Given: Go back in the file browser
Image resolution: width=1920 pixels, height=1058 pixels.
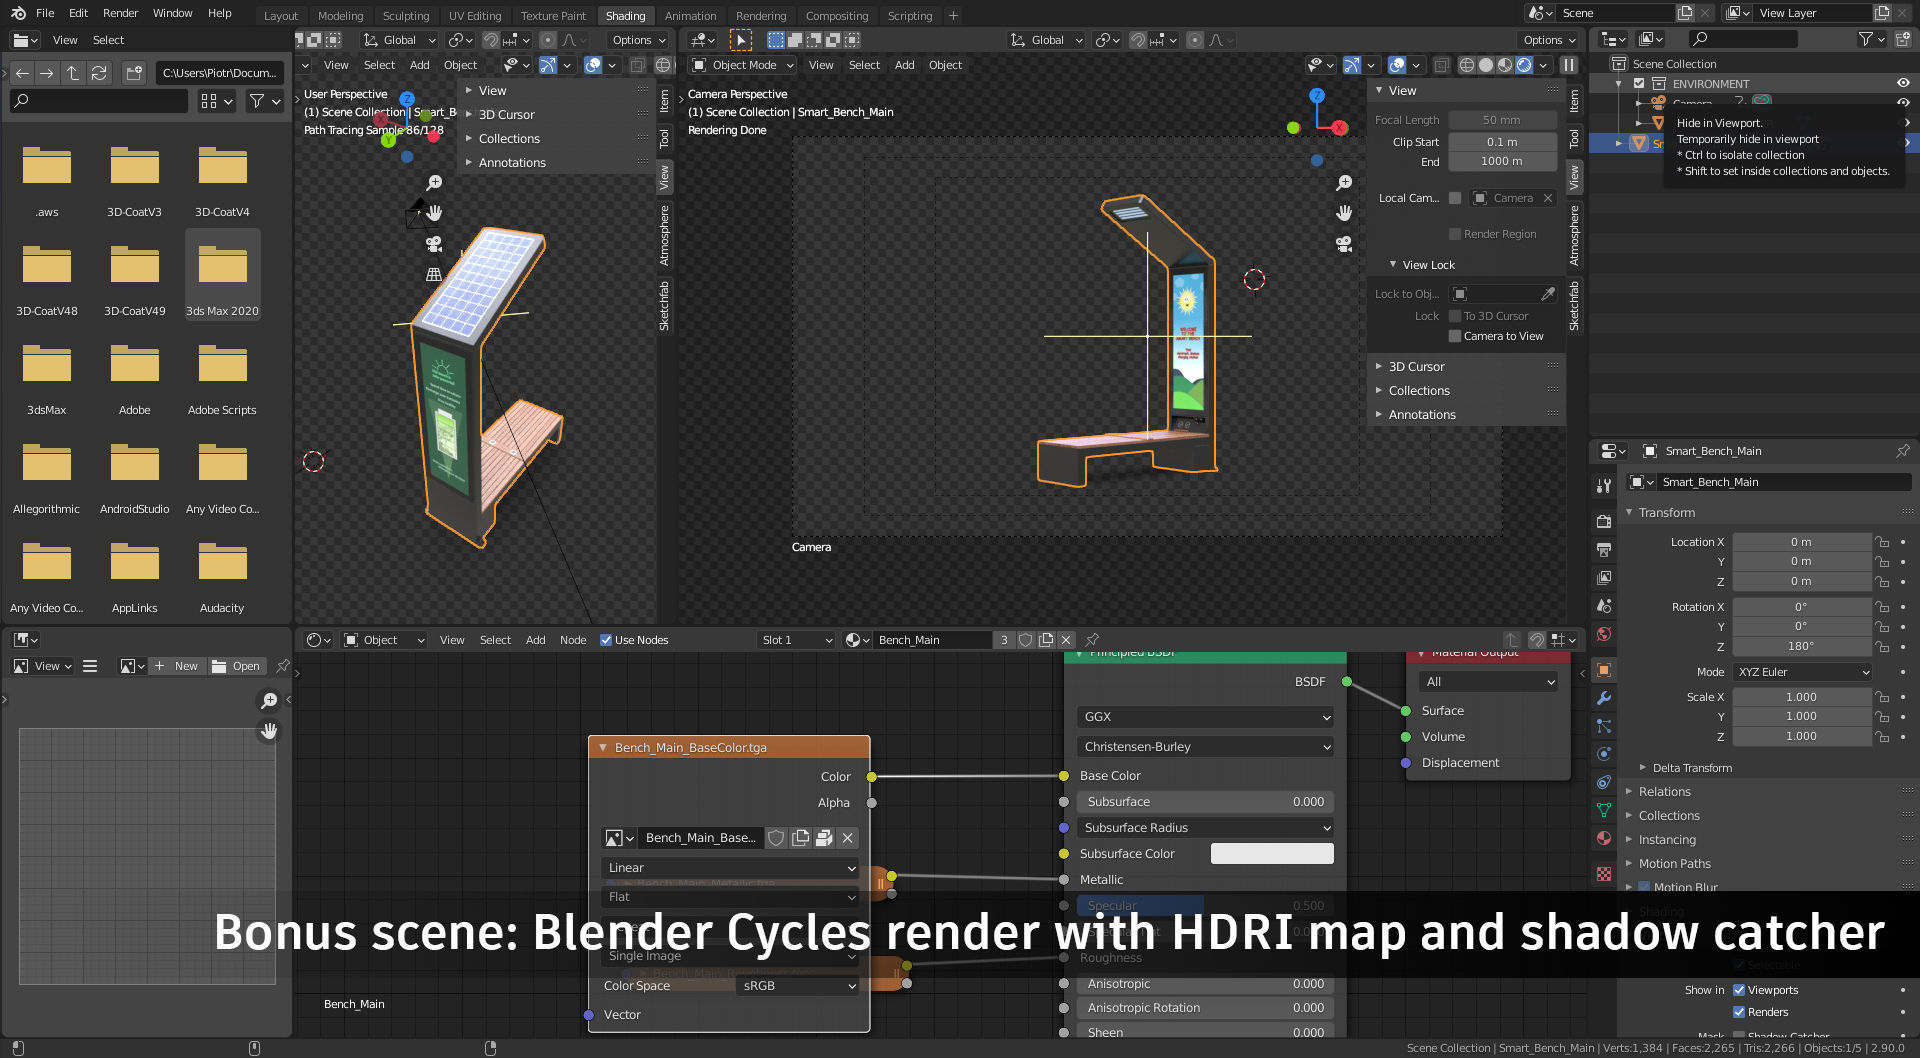Looking at the screenshot, I should (x=22, y=73).
